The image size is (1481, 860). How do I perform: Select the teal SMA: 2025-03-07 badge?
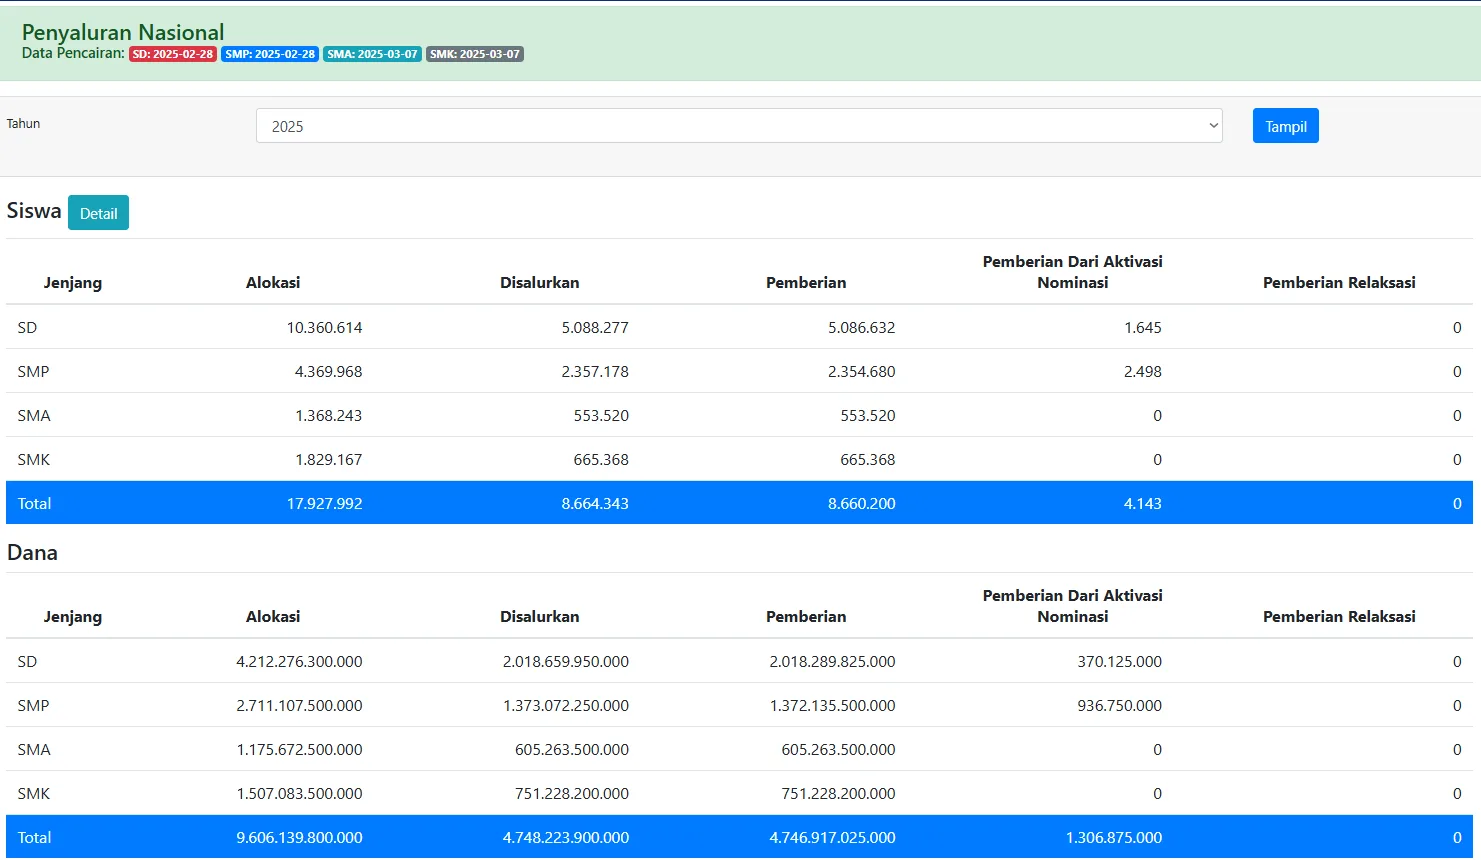point(372,54)
